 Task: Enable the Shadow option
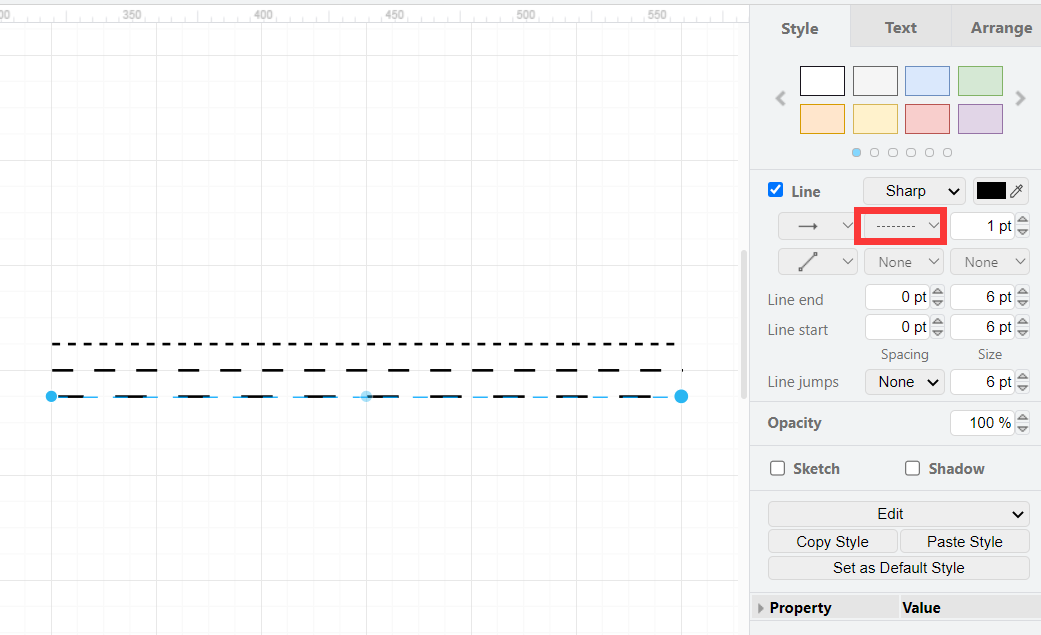(x=912, y=468)
